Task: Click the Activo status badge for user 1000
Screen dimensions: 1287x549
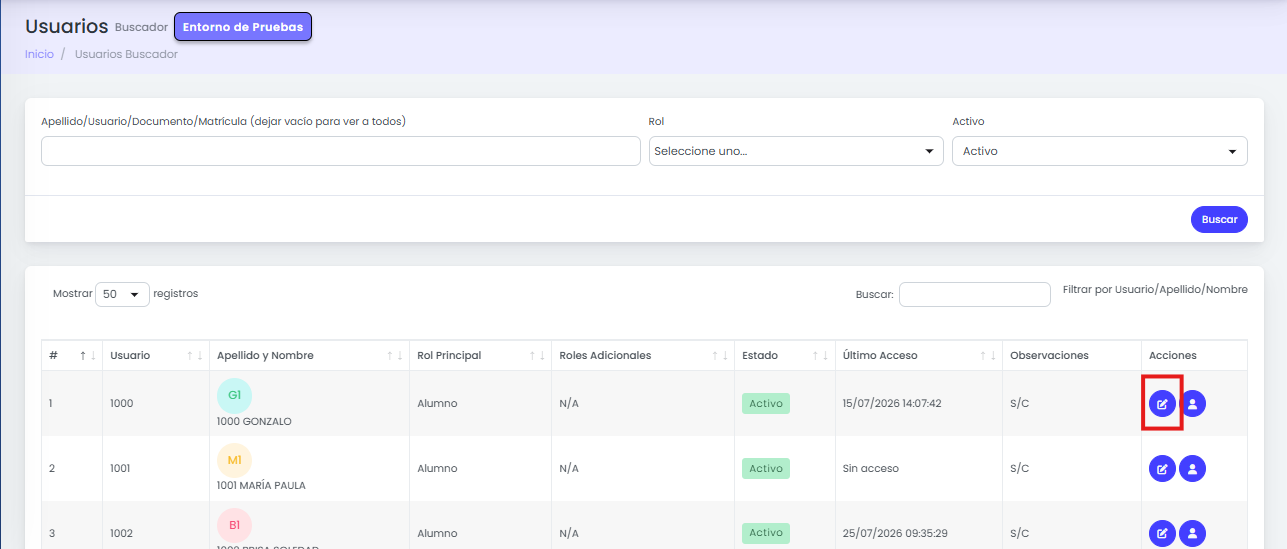Action: (766, 403)
